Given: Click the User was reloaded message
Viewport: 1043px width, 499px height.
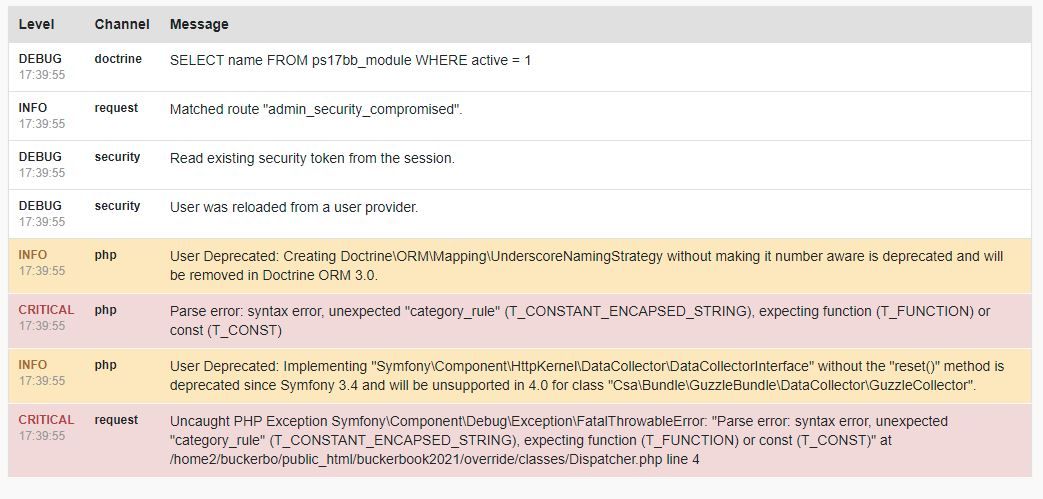Looking at the screenshot, I should (x=293, y=208).
